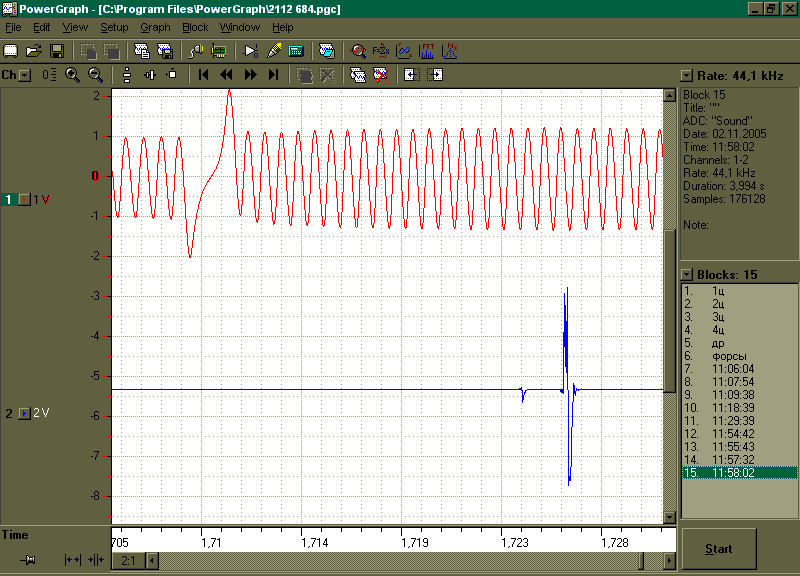
Task: Open the Block menu
Action: point(195,28)
